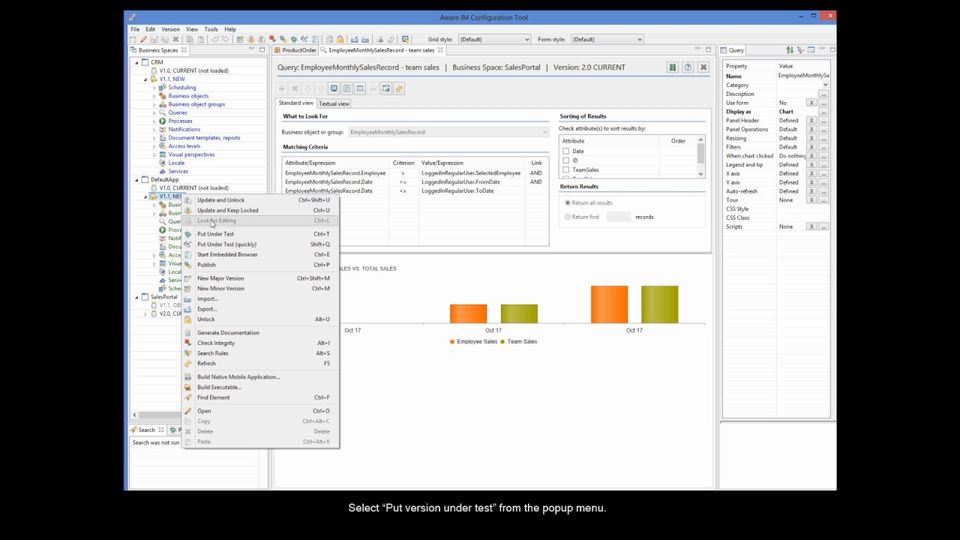Click the ellipsis button for Description
This screenshot has height=540, width=960.
823,94
